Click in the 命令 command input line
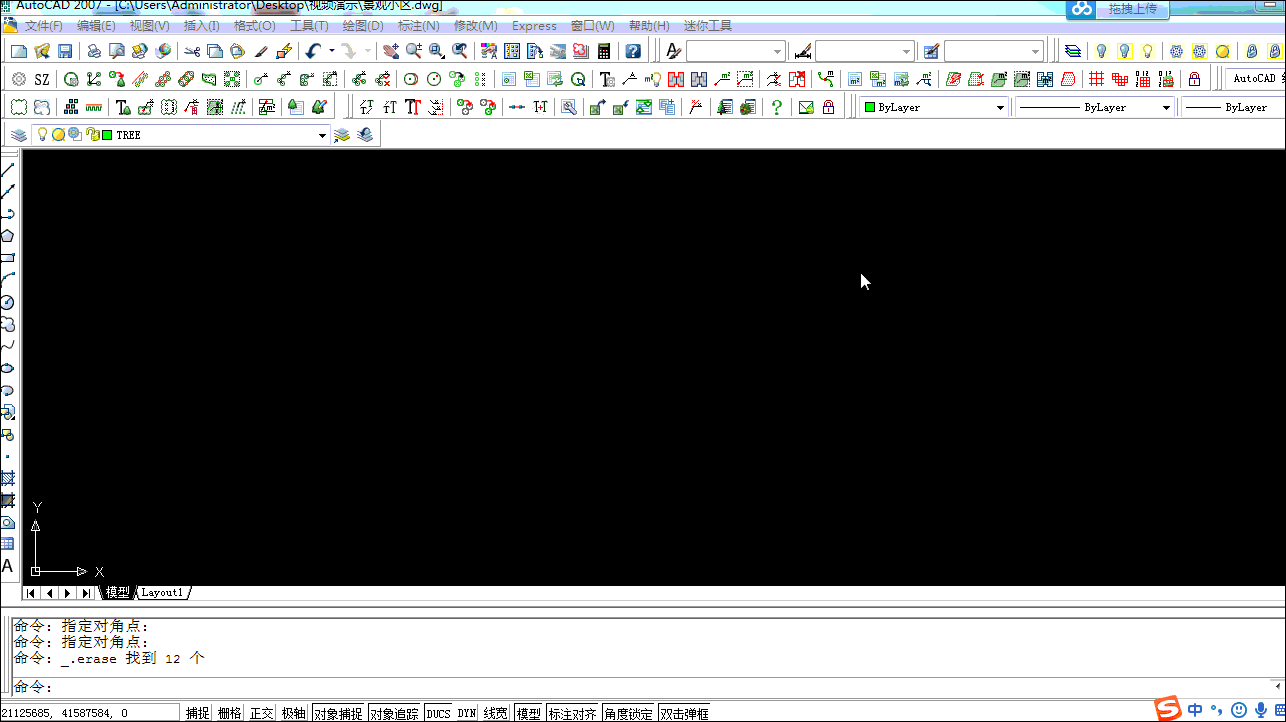Viewport: 1286px width, 722px height. (640, 686)
